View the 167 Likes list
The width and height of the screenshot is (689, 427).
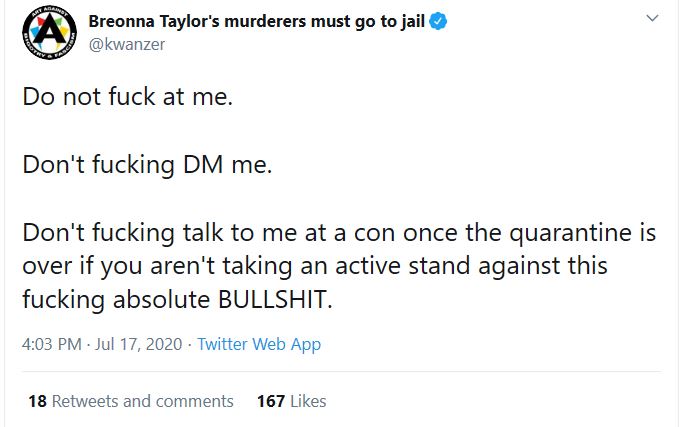[x=291, y=401]
